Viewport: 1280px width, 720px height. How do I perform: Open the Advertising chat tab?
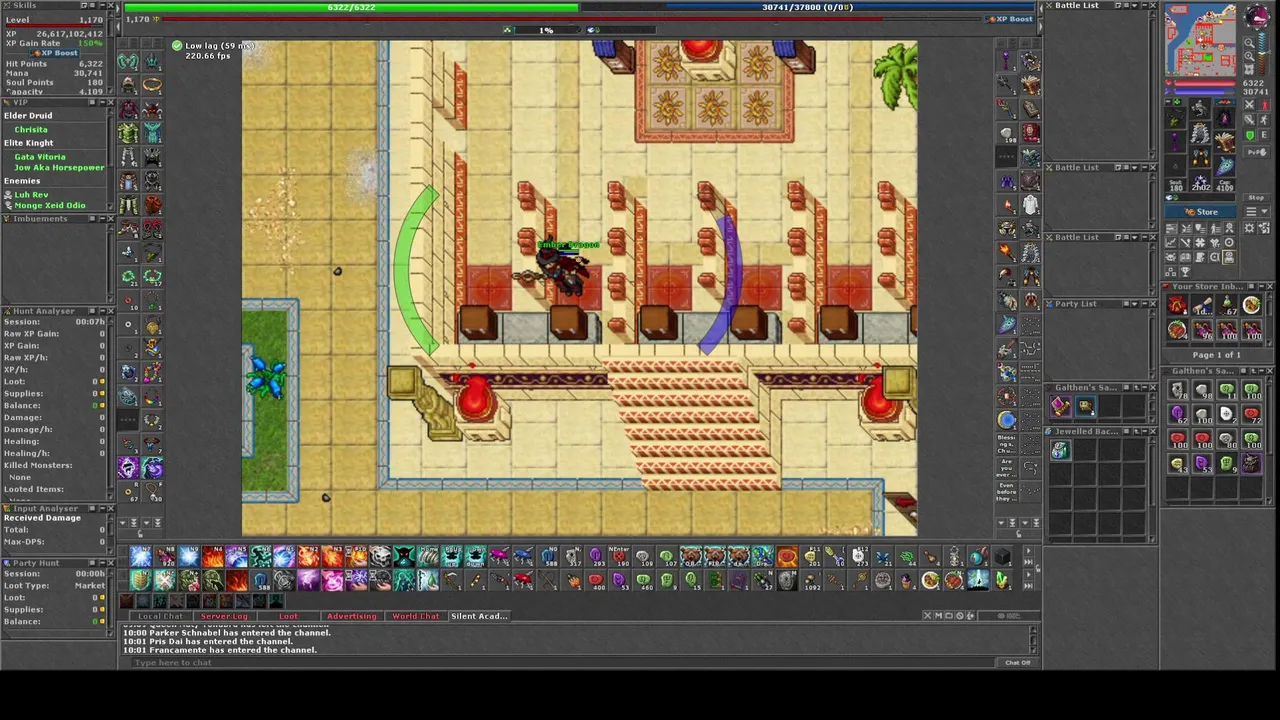[x=352, y=616]
